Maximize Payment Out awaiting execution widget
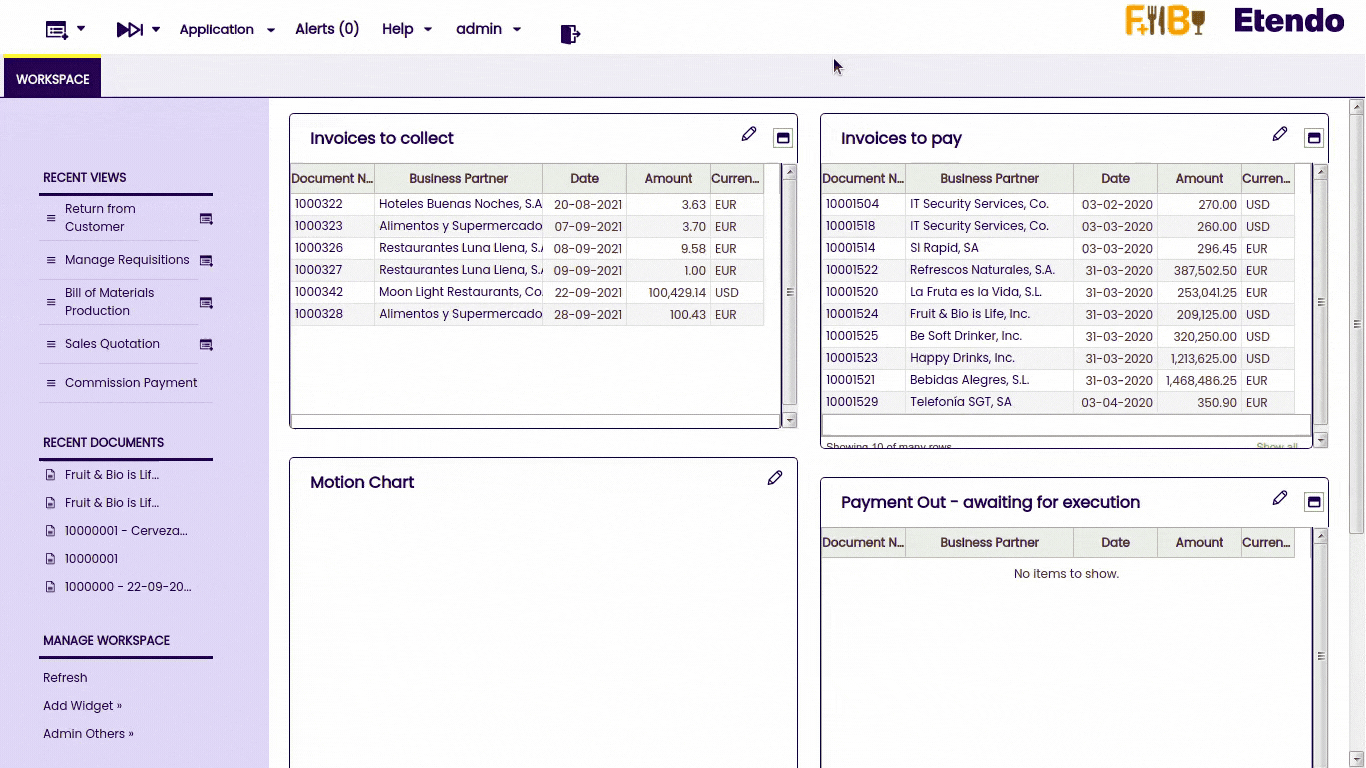The image size is (1366, 768). click(x=1314, y=502)
